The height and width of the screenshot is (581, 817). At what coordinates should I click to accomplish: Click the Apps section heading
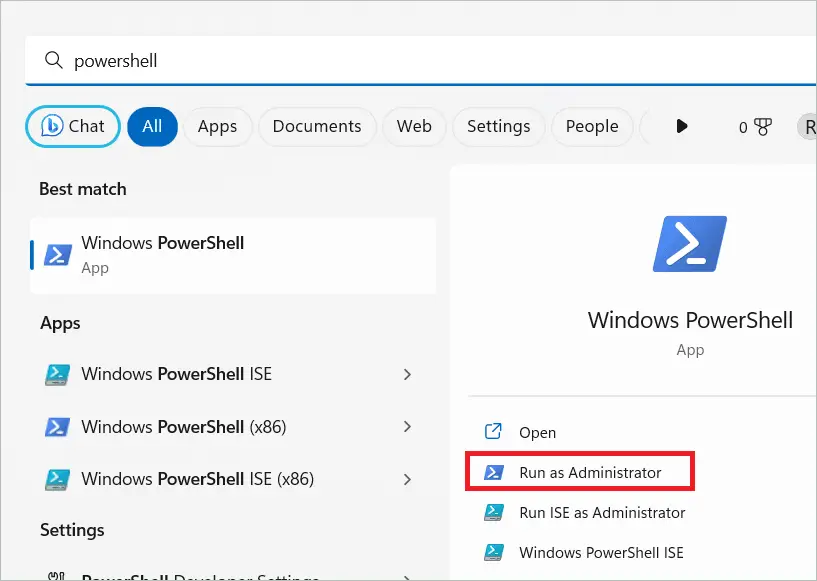pyautogui.click(x=60, y=323)
